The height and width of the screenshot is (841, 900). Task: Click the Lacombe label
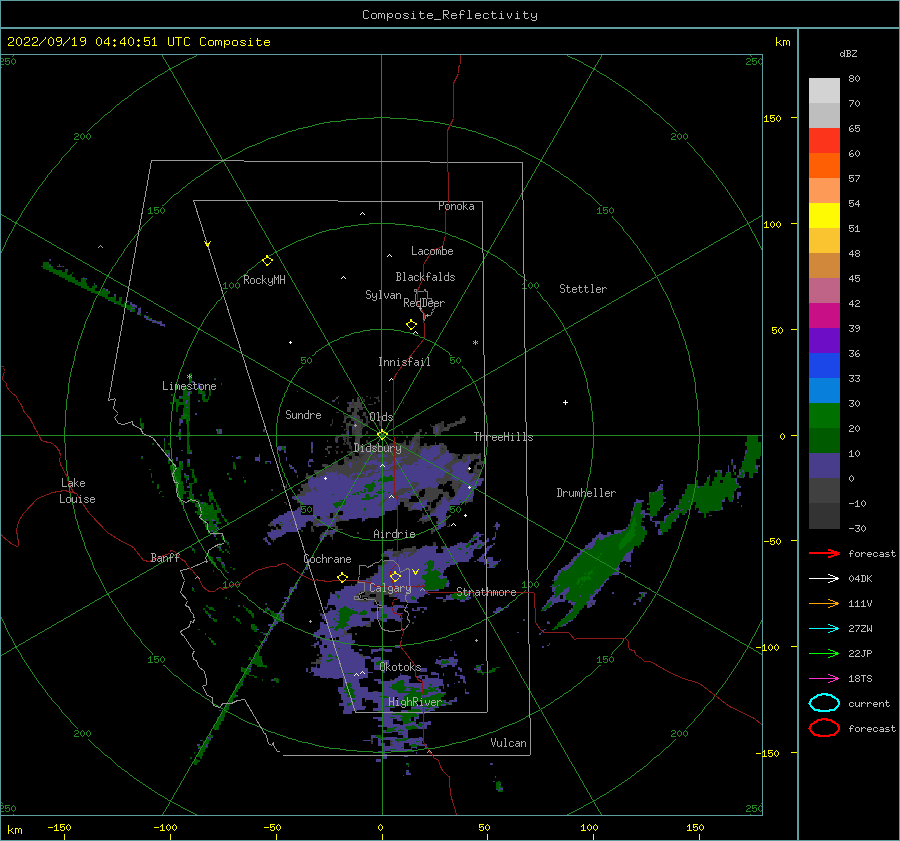[432, 251]
